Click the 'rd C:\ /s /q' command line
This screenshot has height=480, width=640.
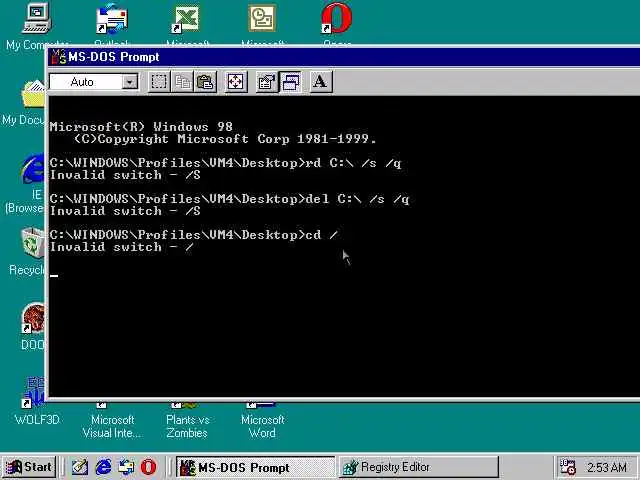225,163
